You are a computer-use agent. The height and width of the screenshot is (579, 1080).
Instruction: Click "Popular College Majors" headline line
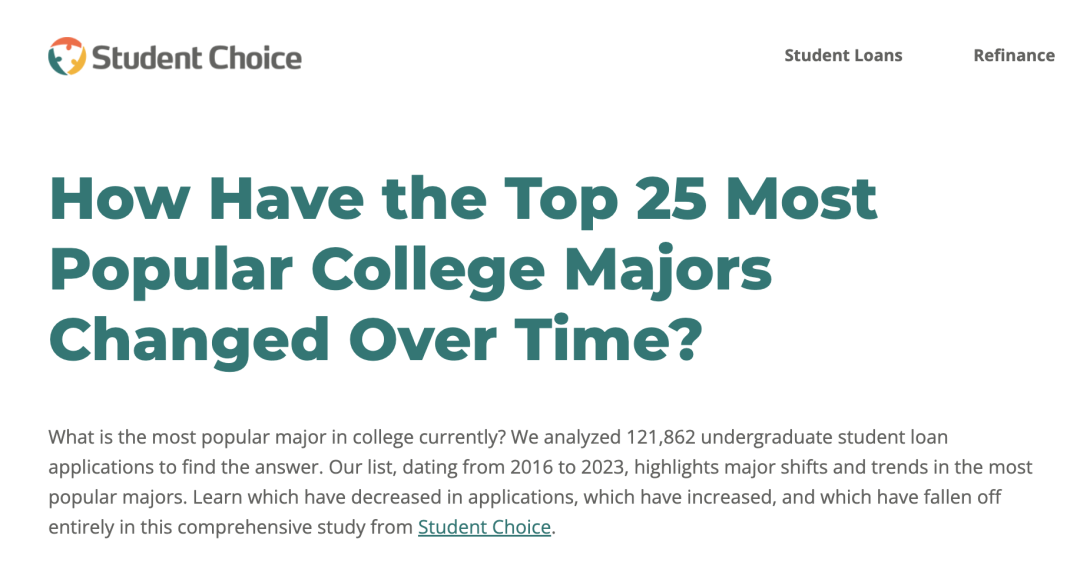(x=410, y=268)
